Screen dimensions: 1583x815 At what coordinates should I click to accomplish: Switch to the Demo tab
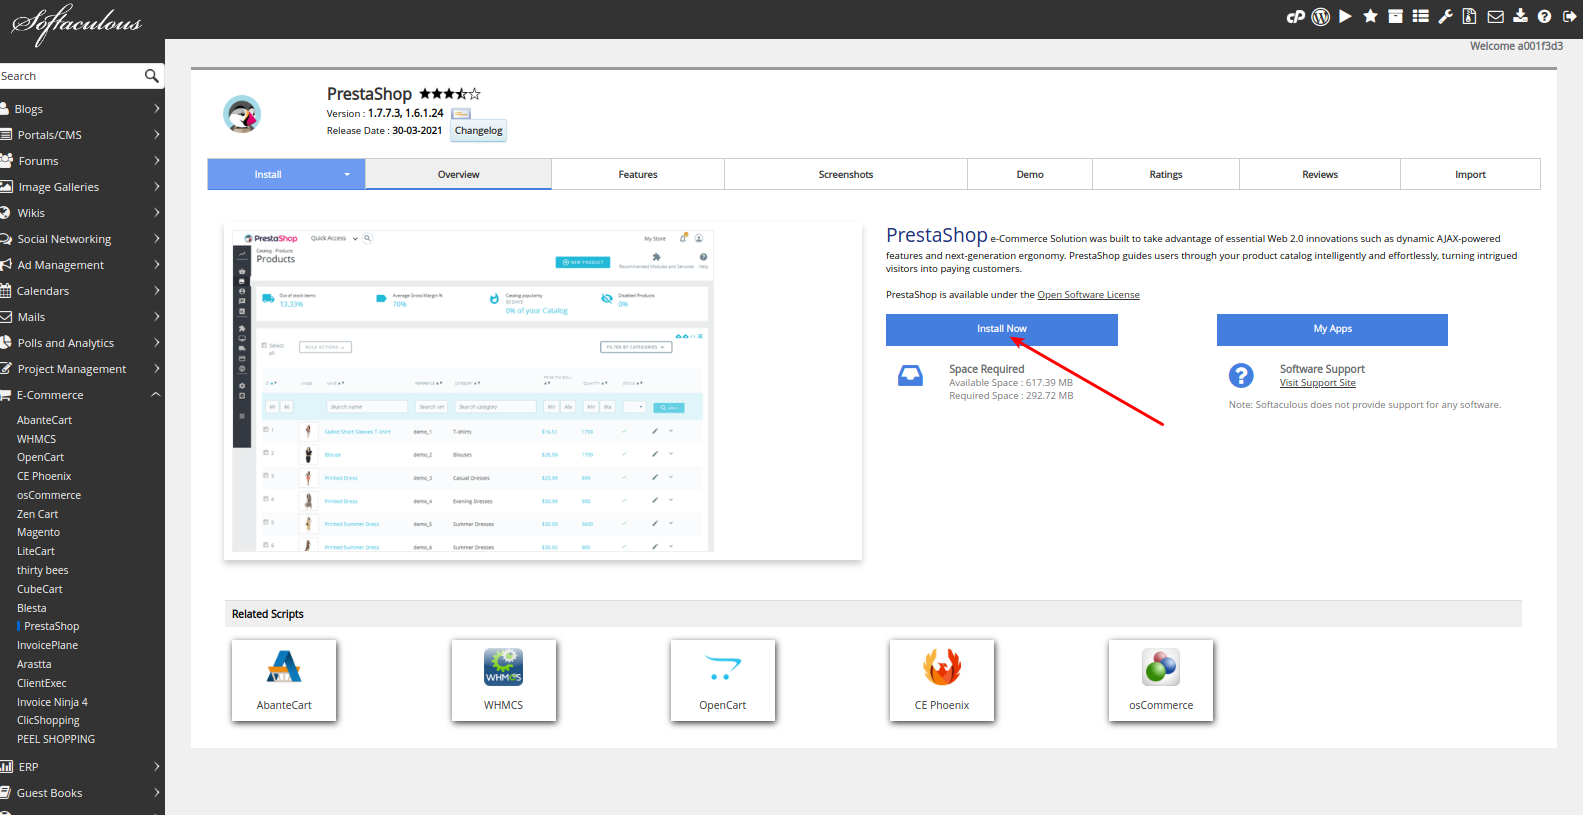pos(1030,175)
